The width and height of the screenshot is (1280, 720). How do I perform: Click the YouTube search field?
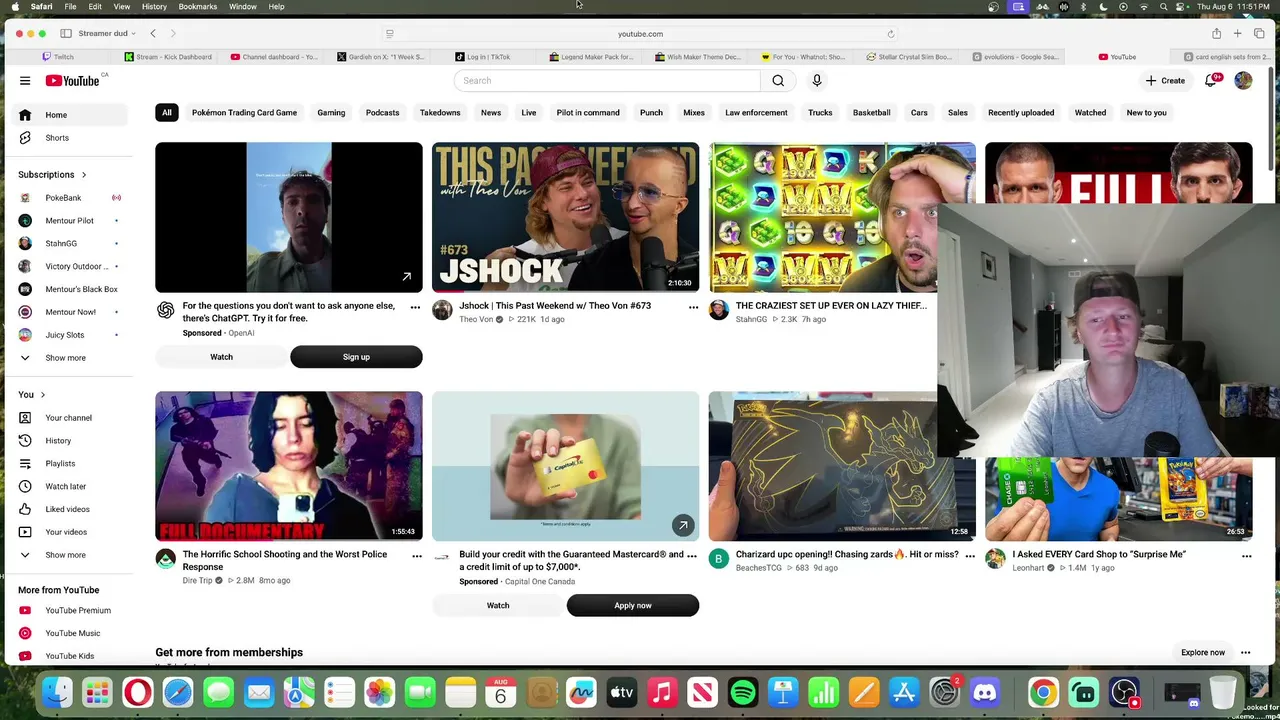click(607, 80)
